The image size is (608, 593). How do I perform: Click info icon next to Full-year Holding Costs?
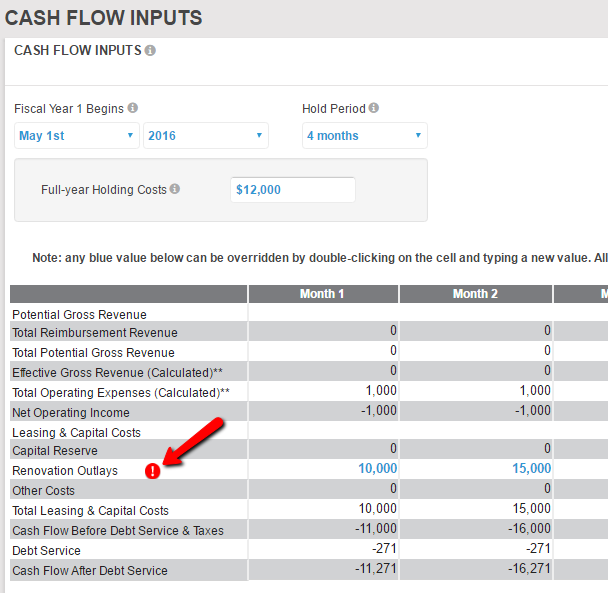tap(175, 189)
